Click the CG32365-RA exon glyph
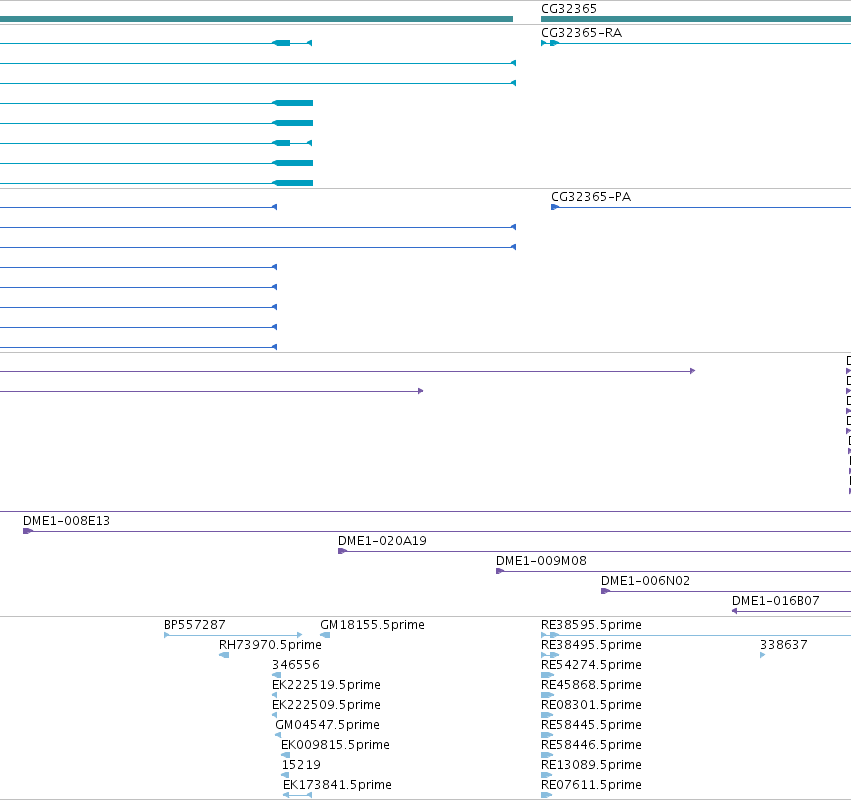 (x=554, y=43)
